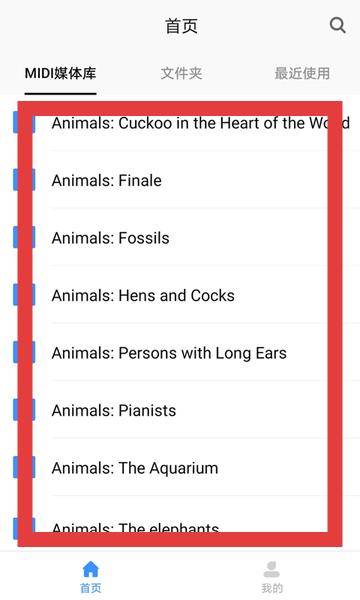Image resolution: width=360 pixels, height=600 pixels.
Task: Click blue file icon beside The Aquarium
Action: pyautogui.click(x=24, y=467)
